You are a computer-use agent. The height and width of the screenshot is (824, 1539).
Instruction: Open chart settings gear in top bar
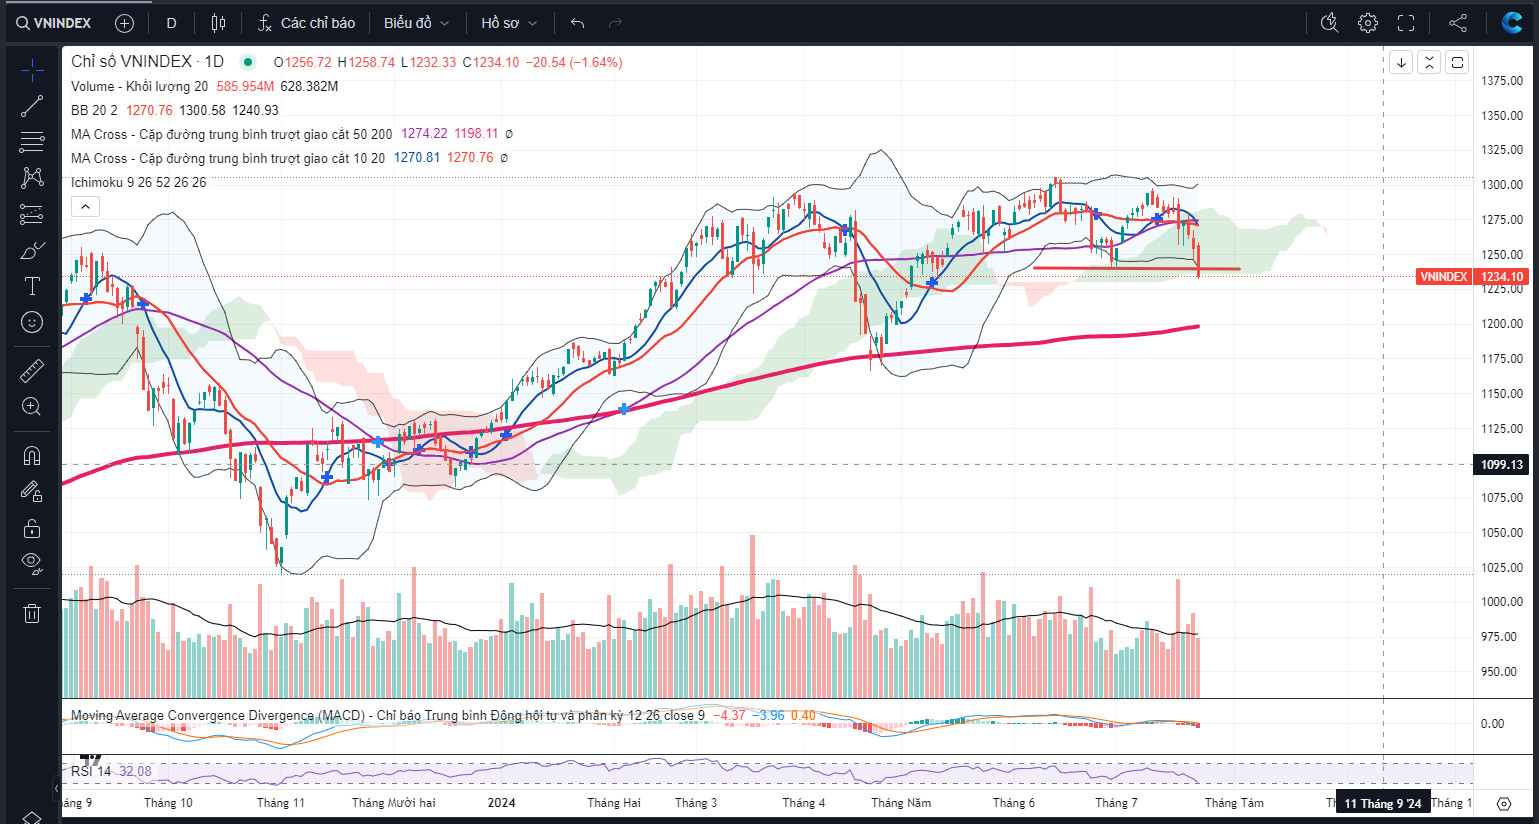point(1368,22)
